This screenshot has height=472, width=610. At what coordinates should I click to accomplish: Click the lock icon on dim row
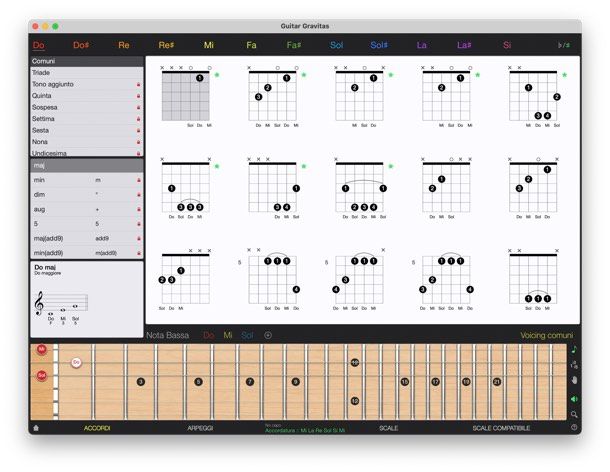click(138, 195)
